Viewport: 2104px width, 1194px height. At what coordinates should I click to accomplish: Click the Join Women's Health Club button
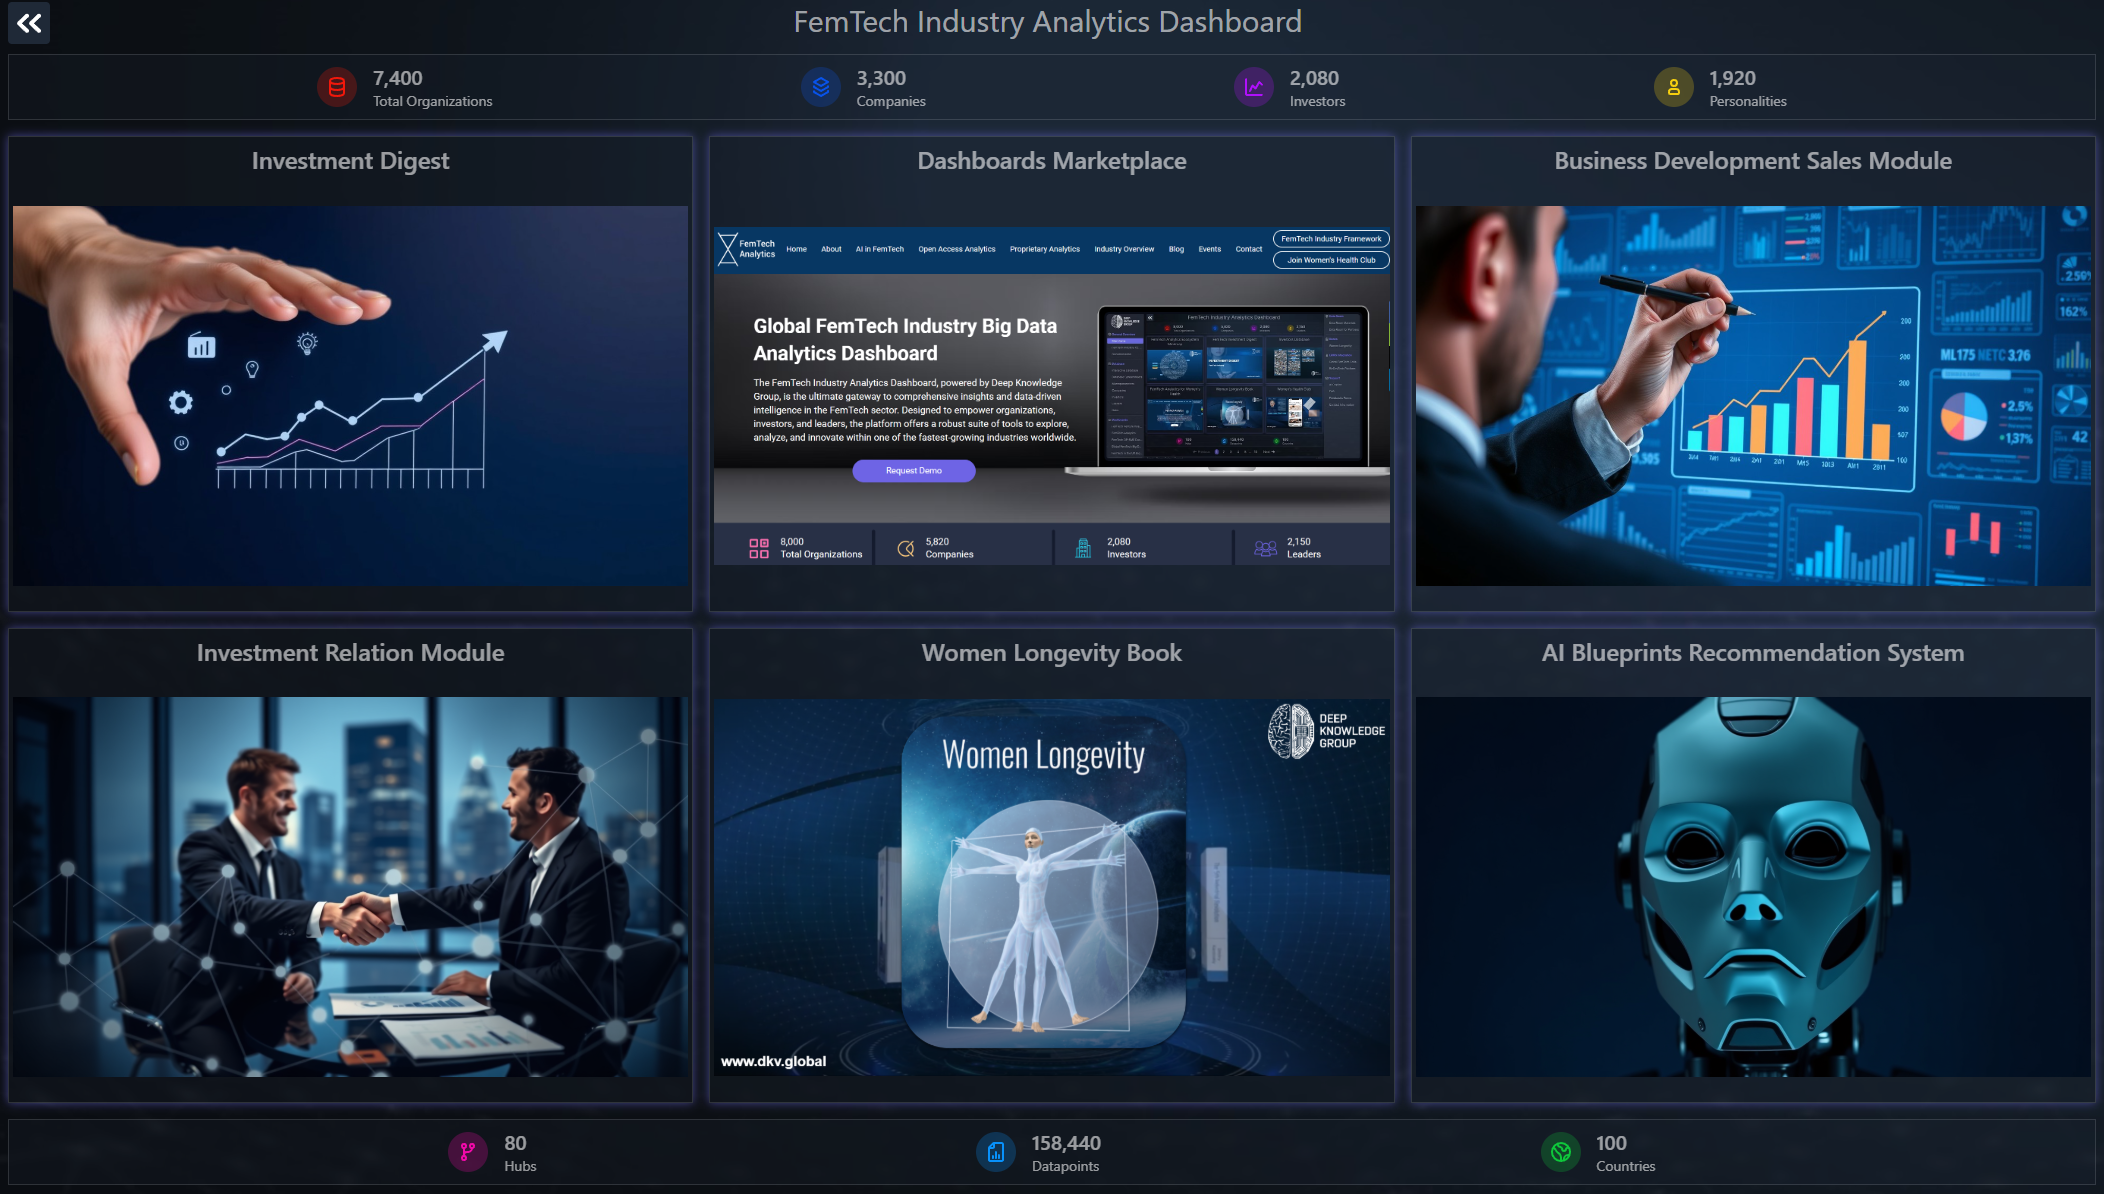[x=1330, y=260]
